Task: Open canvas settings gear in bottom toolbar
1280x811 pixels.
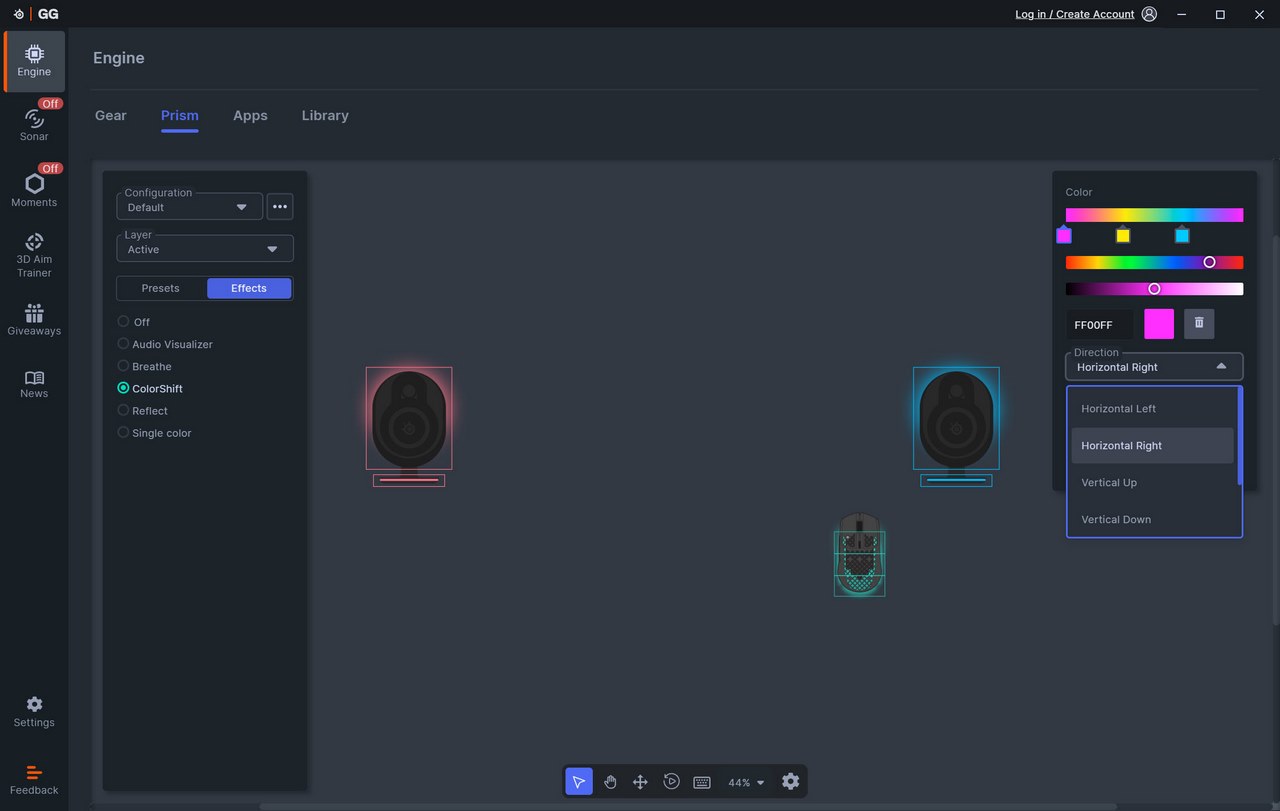Action: click(x=791, y=782)
